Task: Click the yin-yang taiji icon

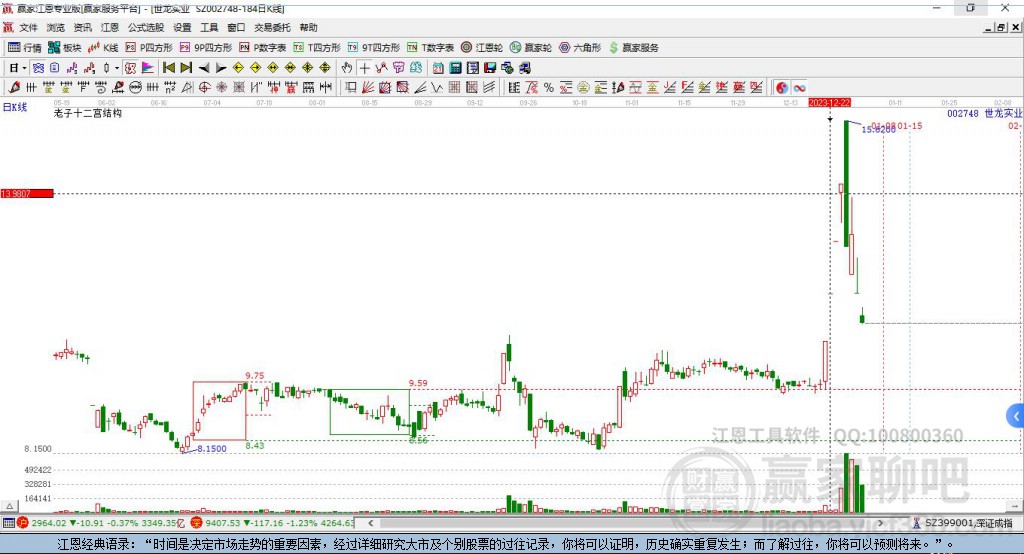Action: (x=782, y=88)
